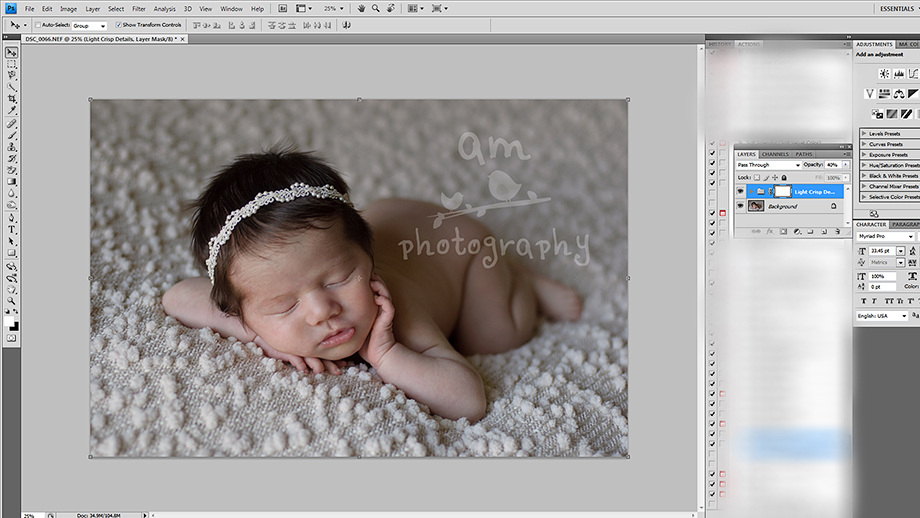Screen dimensions: 920x518
Task: Switch to the Channels tab
Action: [775, 154]
